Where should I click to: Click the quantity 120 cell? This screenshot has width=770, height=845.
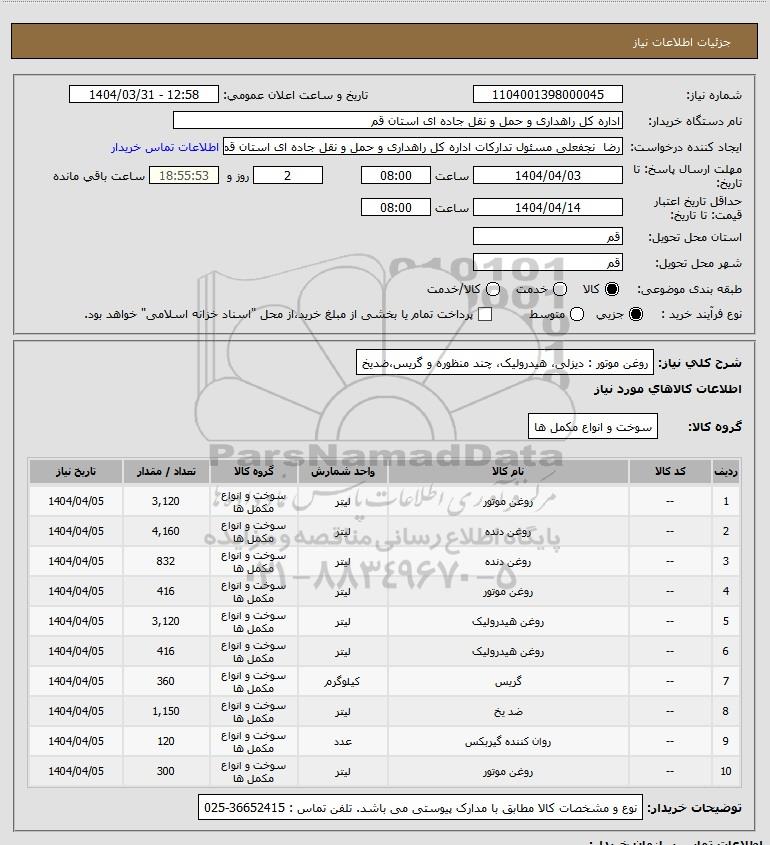click(166, 741)
